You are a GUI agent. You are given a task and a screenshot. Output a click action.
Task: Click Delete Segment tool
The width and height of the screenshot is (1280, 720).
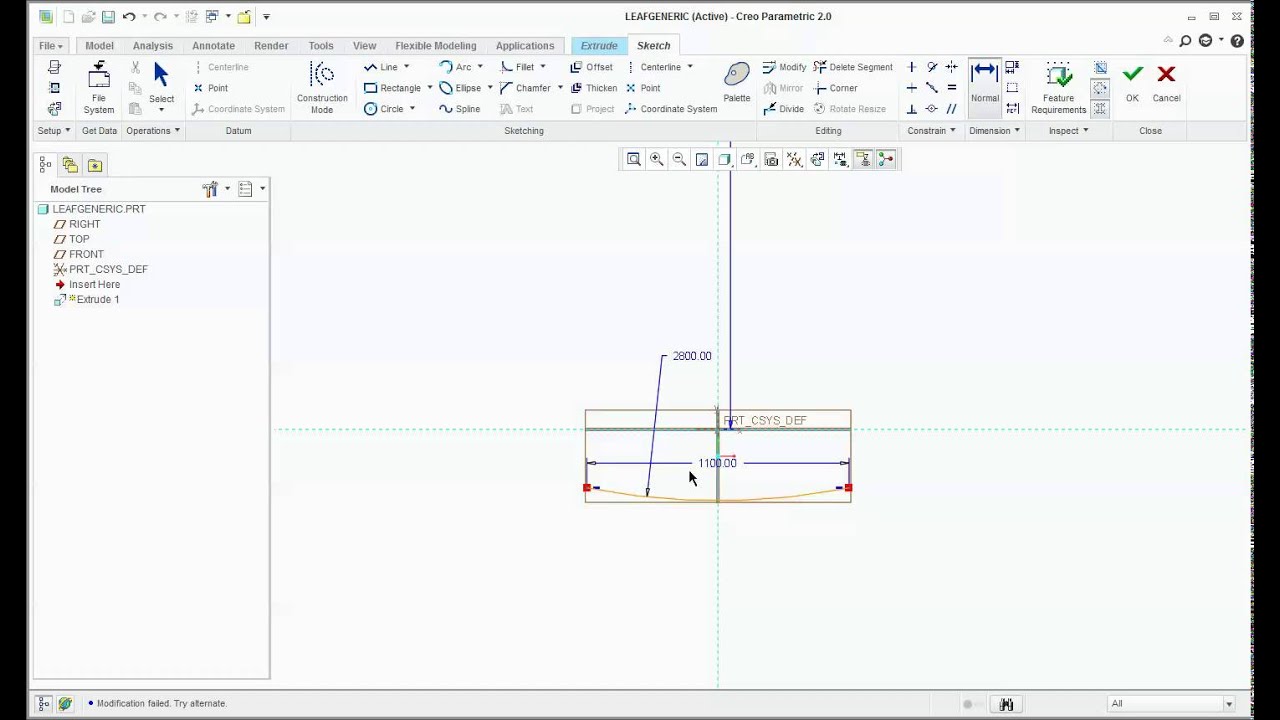pyautogui.click(x=853, y=67)
